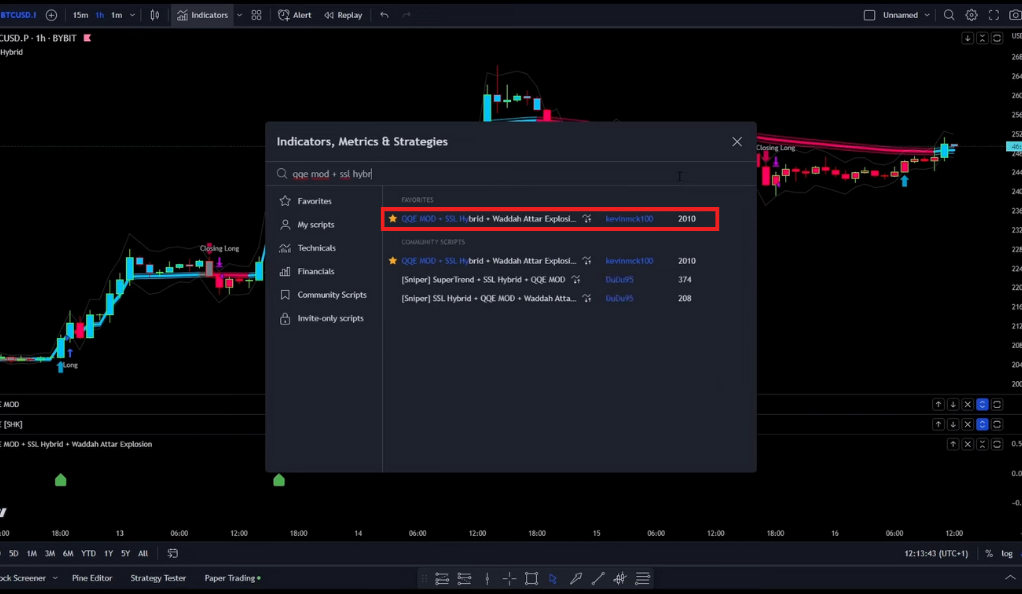This screenshot has width=1022, height=594.
Task: Expand the time interval dropdown chevron
Action: pyautogui.click(x=132, y=15)
